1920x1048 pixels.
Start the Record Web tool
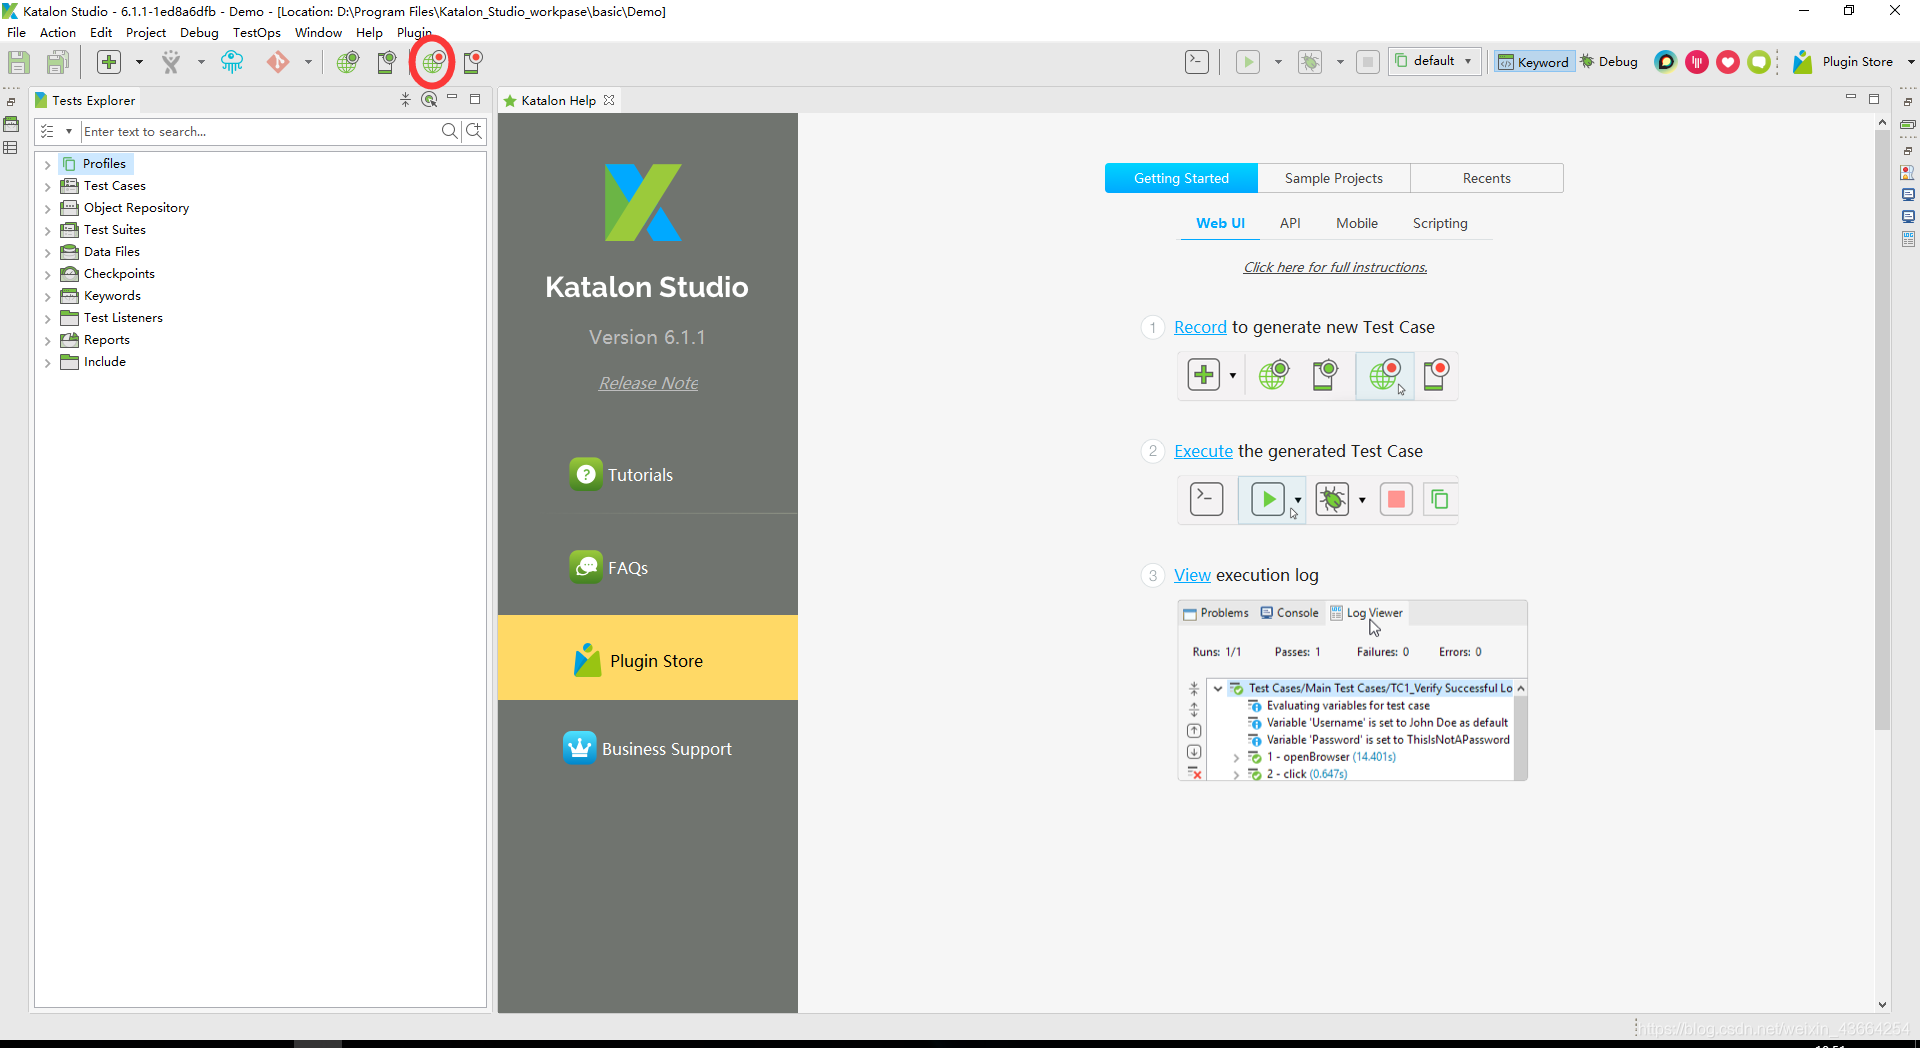click(x=433, y=62)
